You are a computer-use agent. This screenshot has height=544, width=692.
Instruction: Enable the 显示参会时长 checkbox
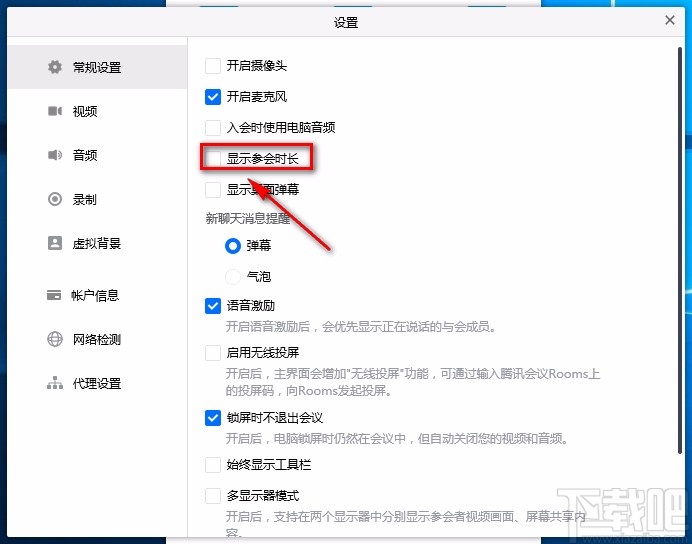pos(213,158)
